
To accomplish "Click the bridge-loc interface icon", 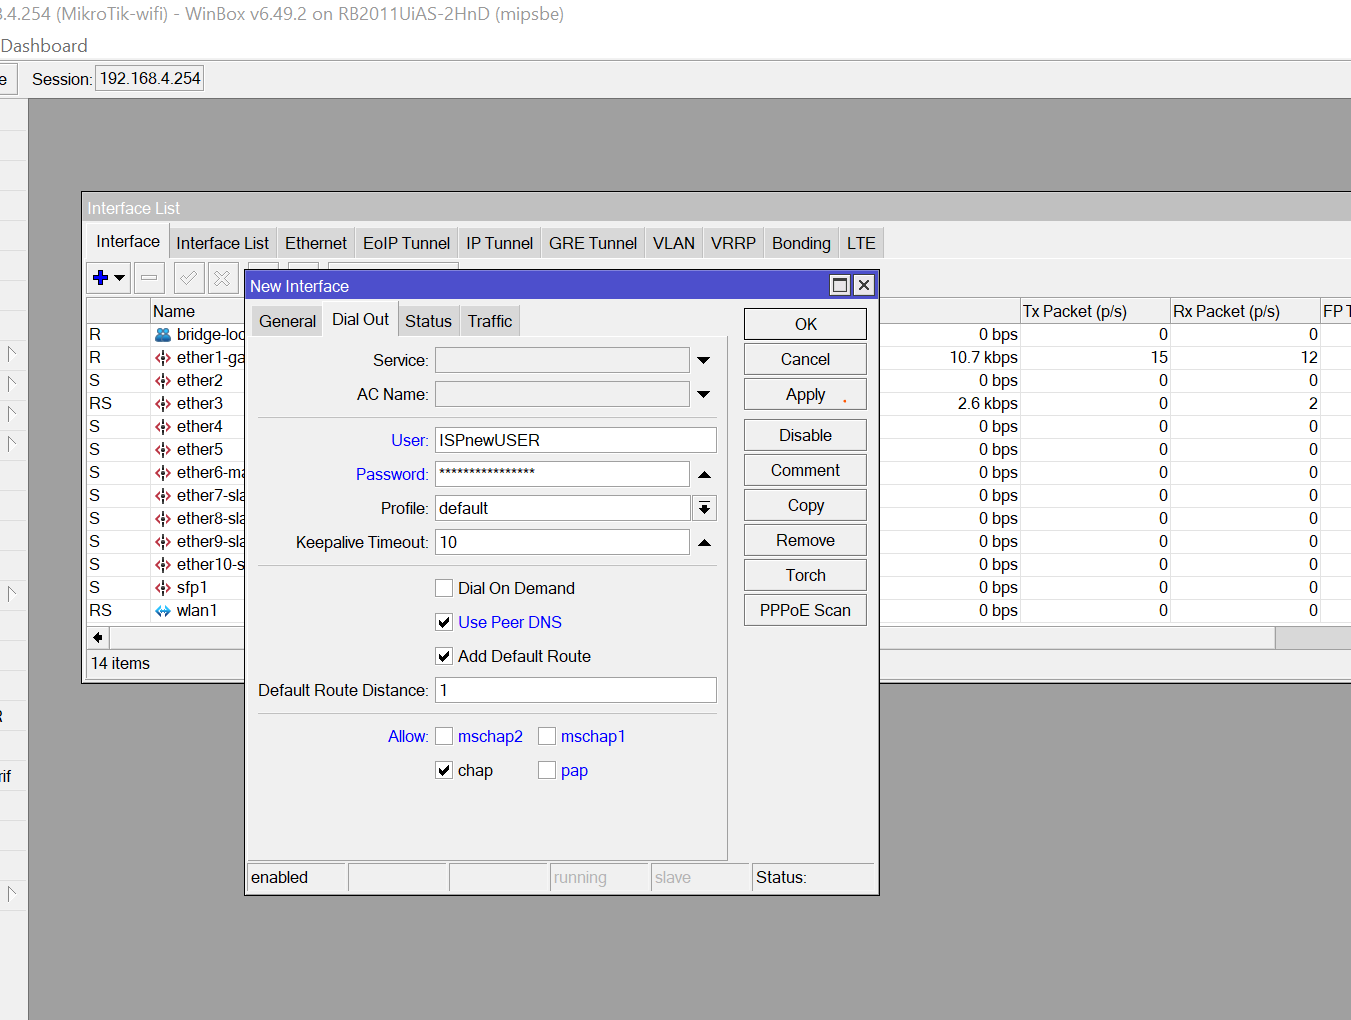I will [163, 335].
